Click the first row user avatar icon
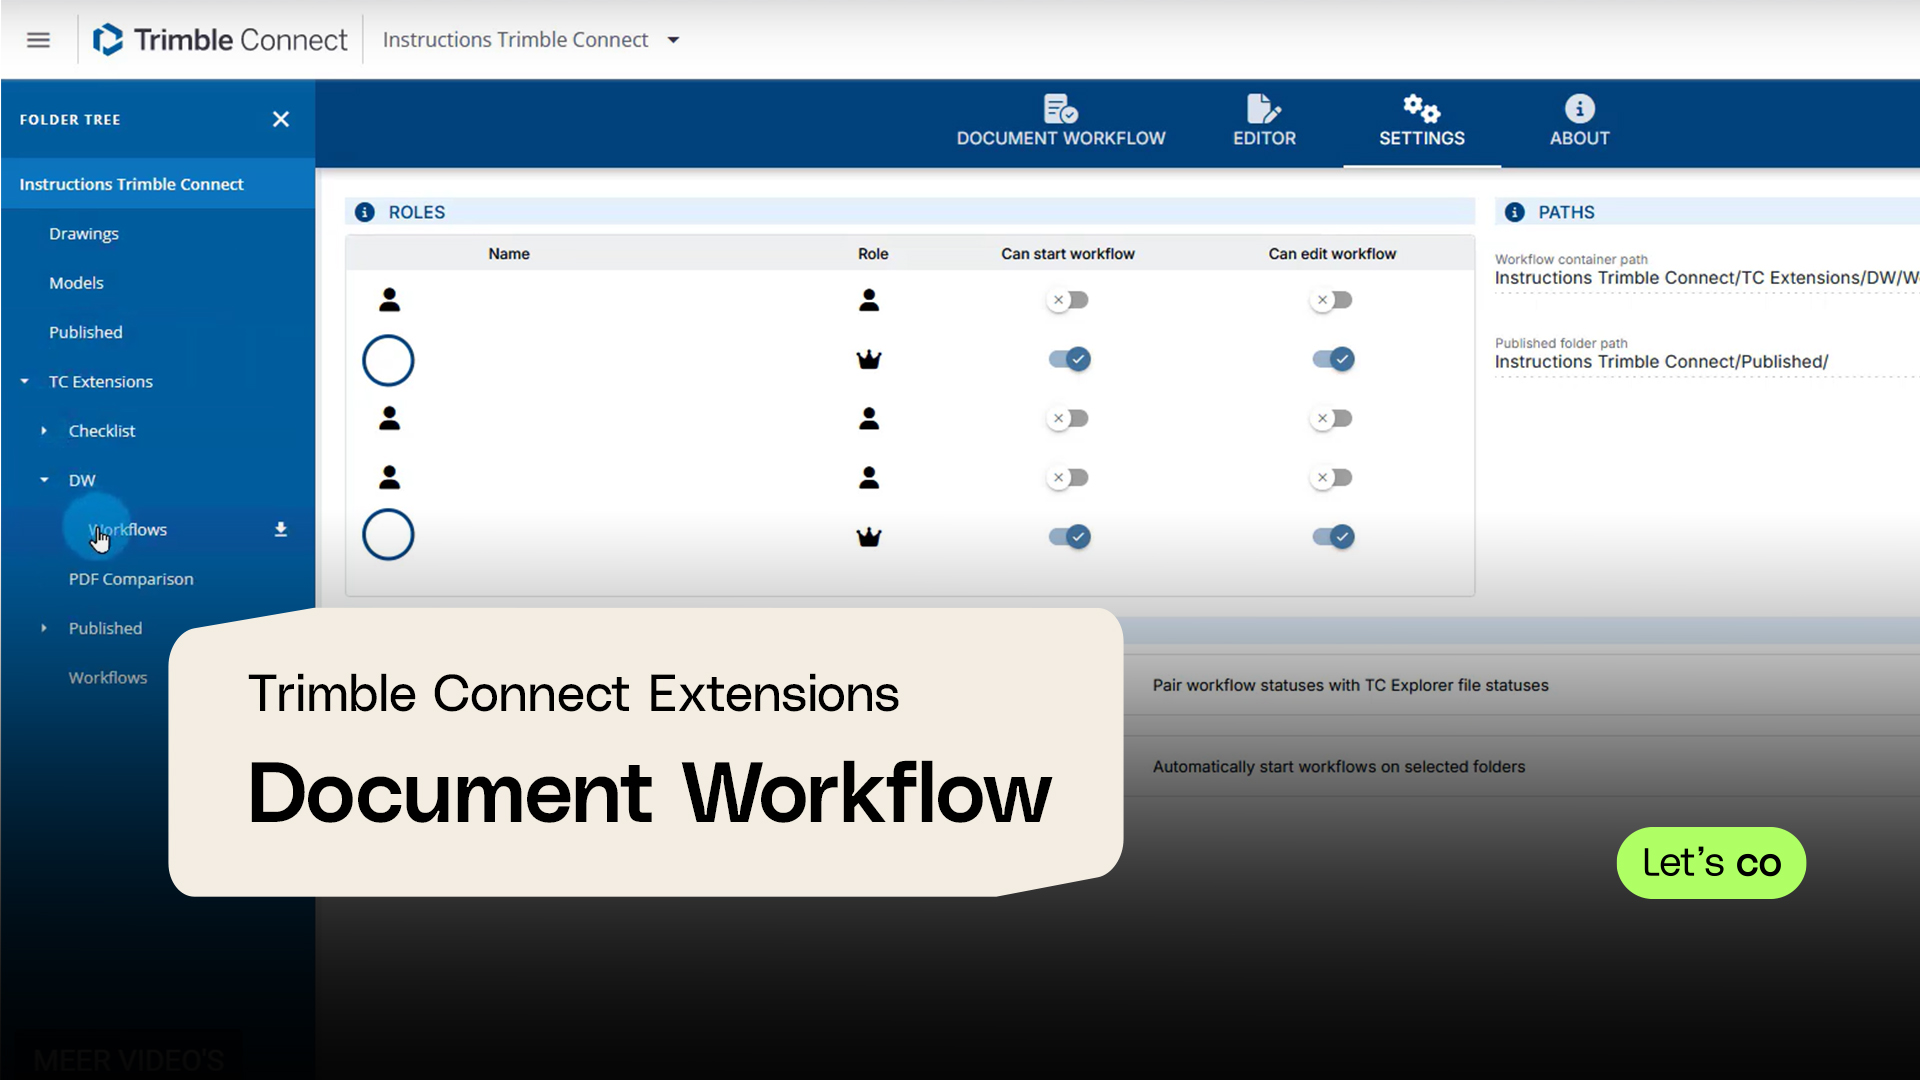Screen dimensions: 1920x1080 pos(390,299)
